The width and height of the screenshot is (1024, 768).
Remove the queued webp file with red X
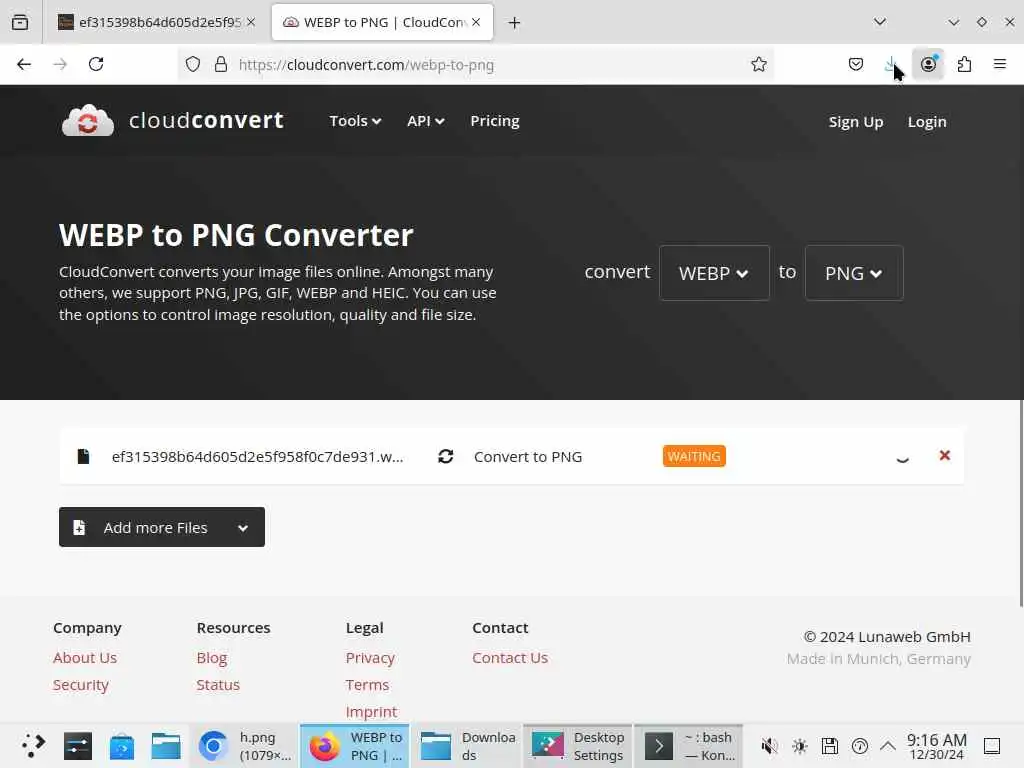coord(944,455)
